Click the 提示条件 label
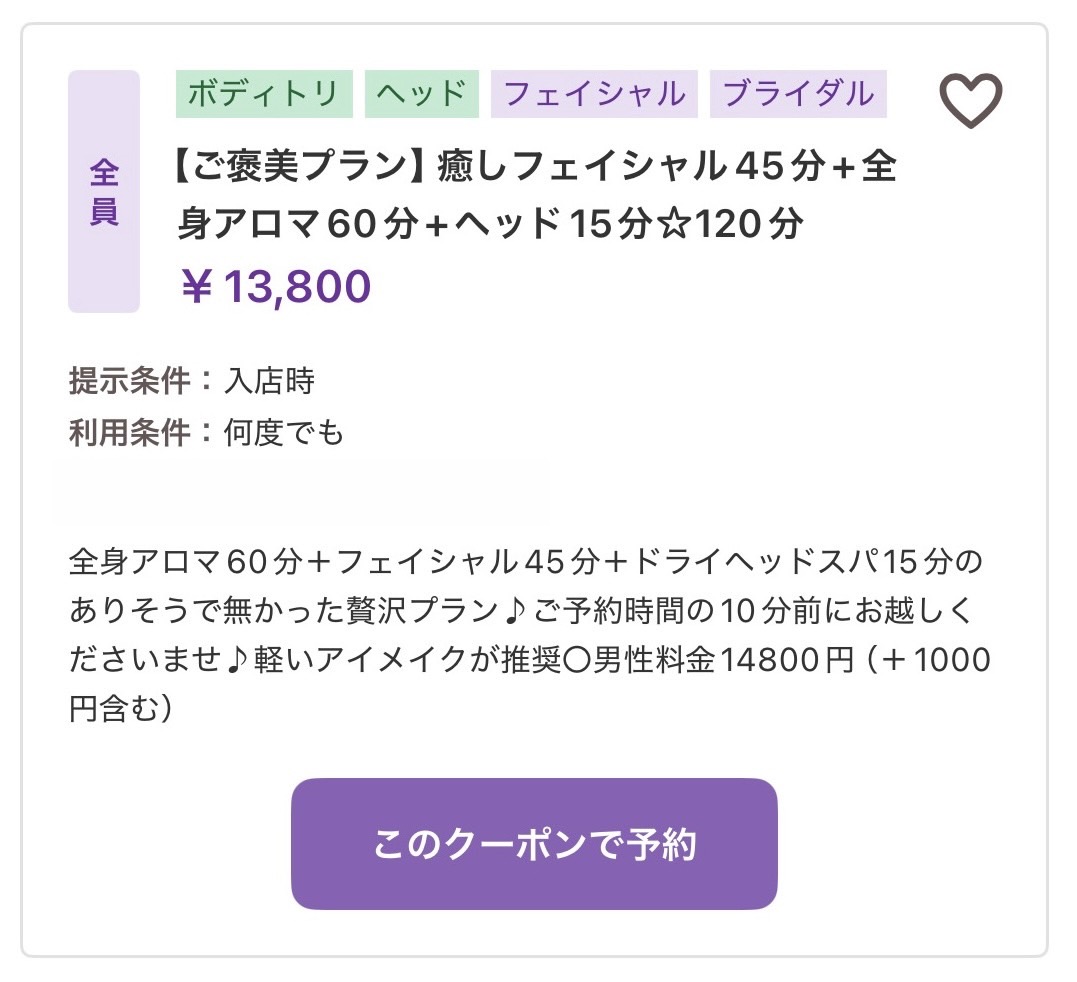The width and height of the screenshot is (1077, 982). click(129, 381)
